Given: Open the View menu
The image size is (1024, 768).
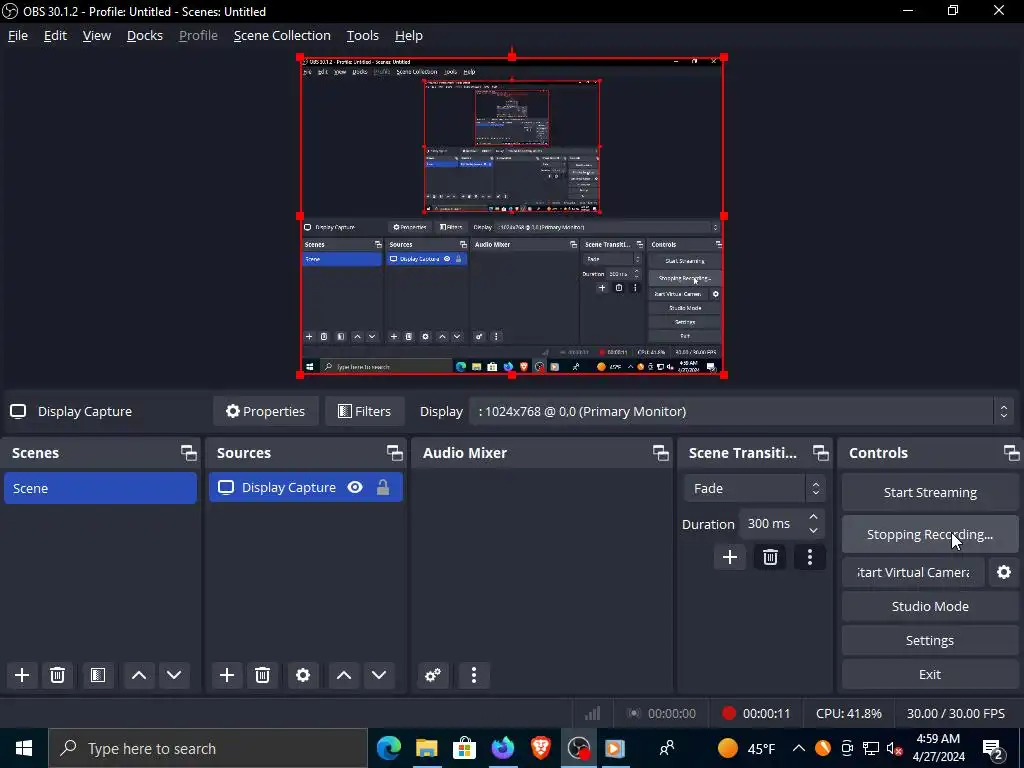Looking at the screenshot, I should coord(97,35).
